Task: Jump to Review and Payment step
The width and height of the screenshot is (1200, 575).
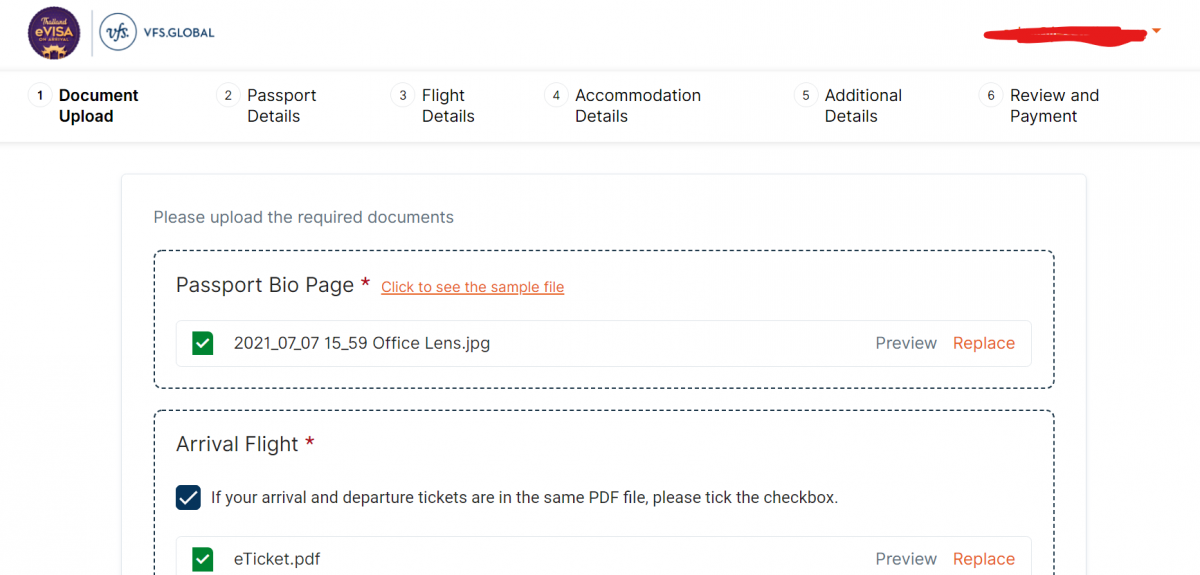Action: click(1054, 106)
